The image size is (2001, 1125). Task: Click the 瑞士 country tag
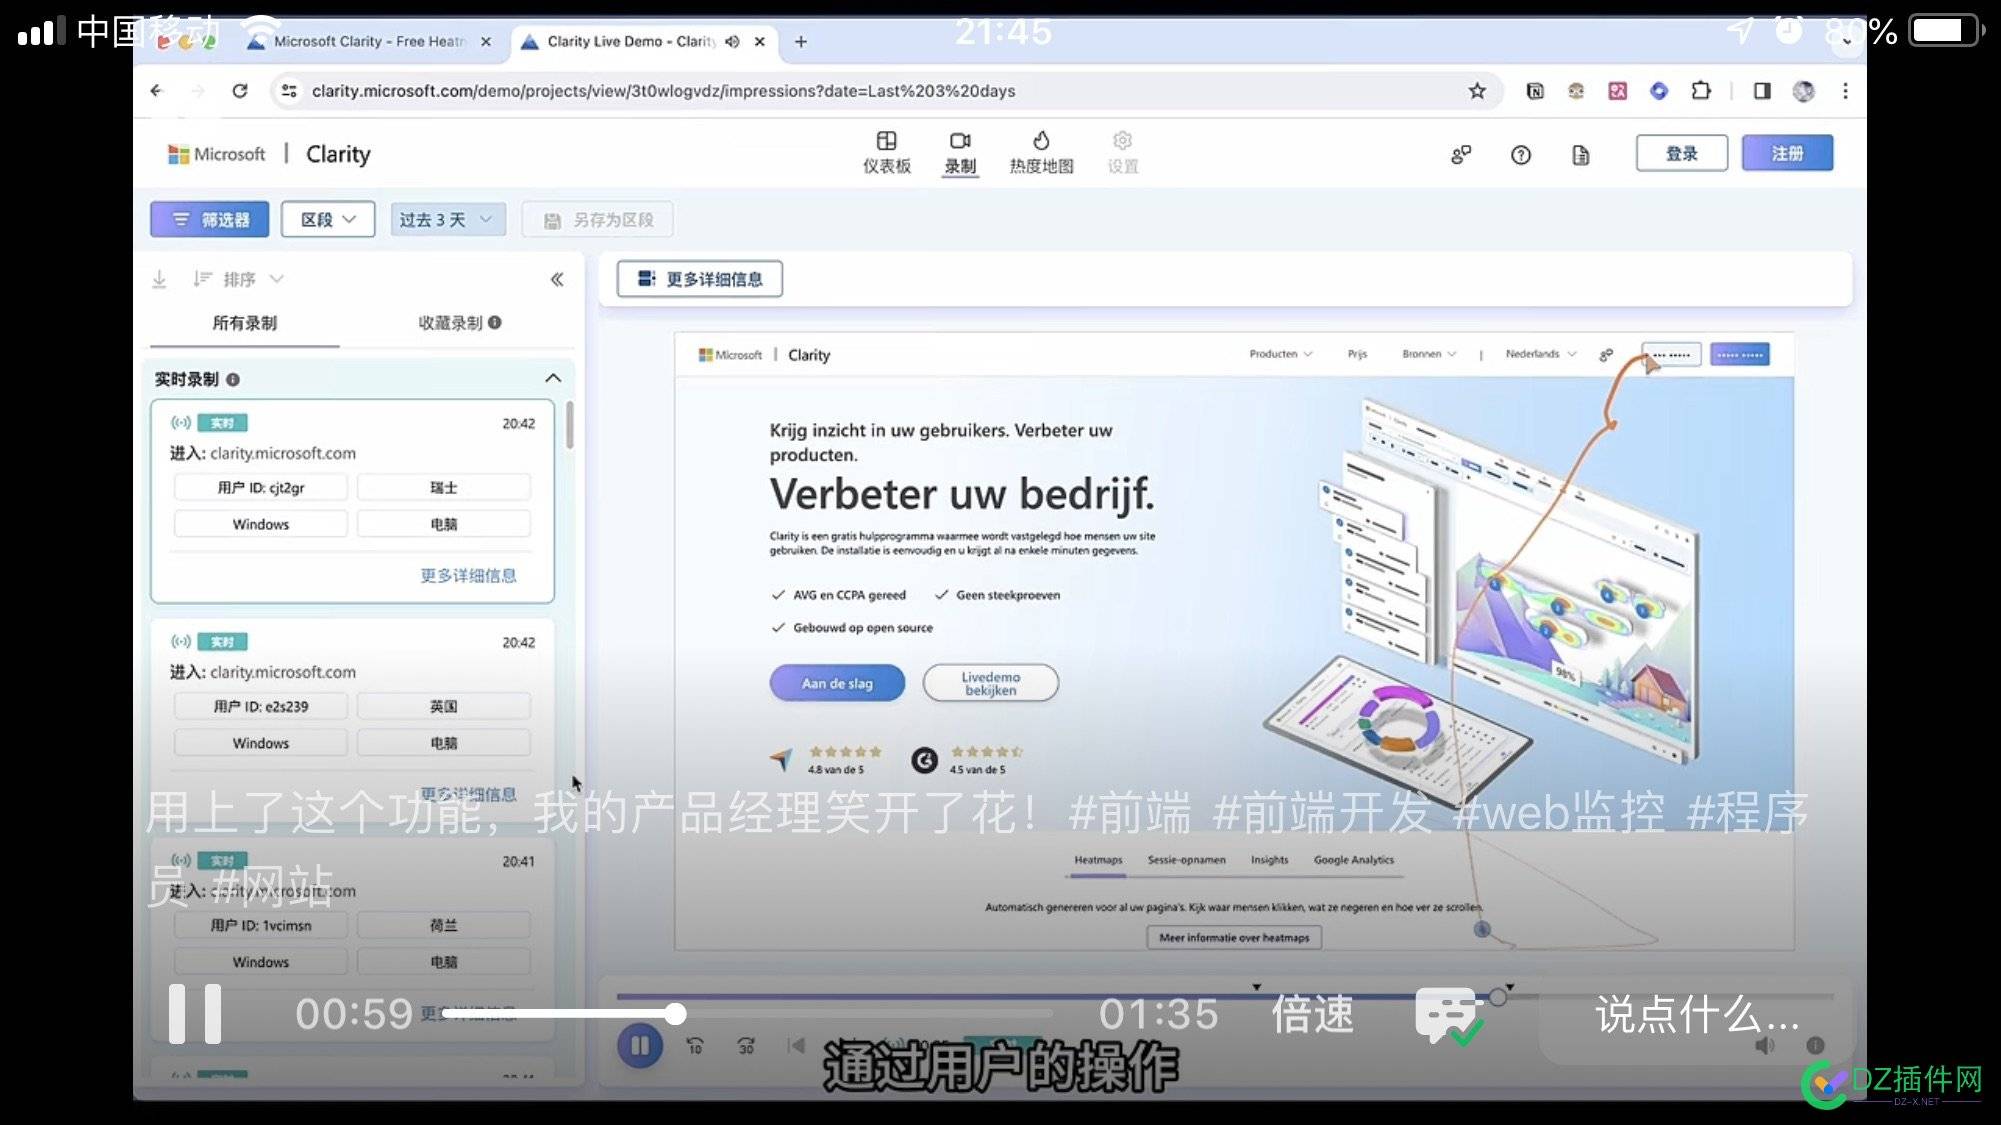pos(443,487)
